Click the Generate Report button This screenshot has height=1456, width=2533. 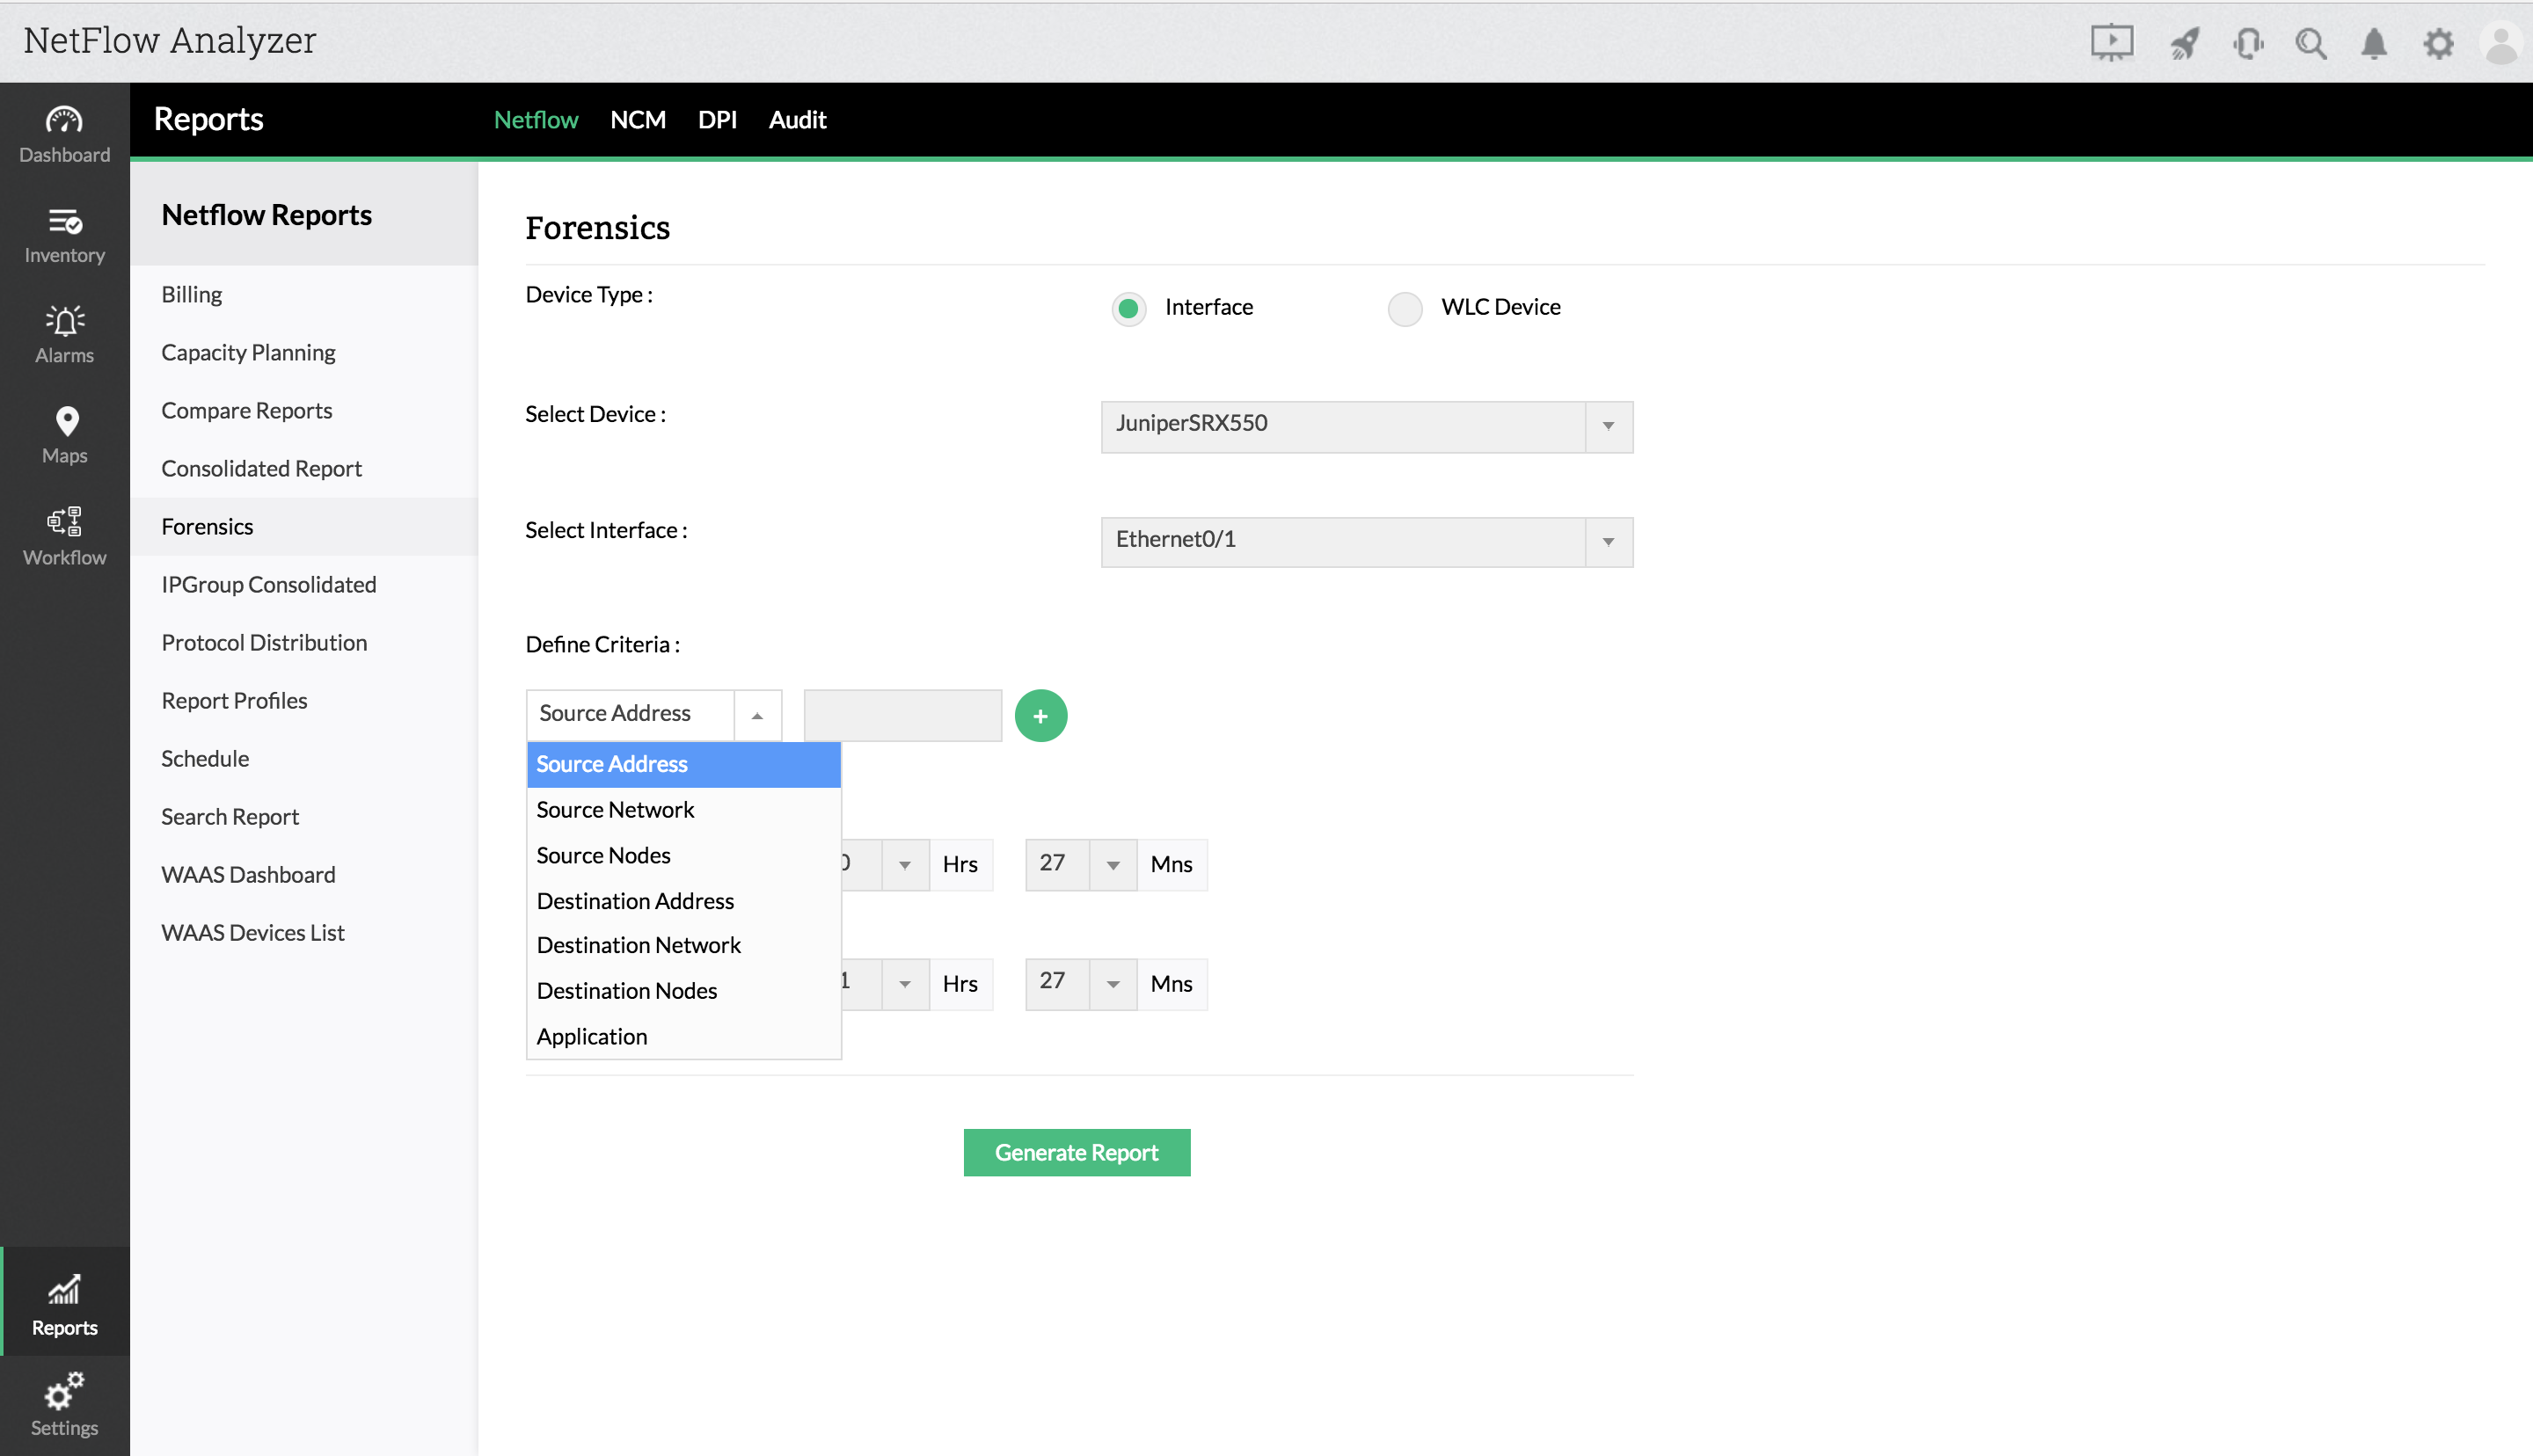click(x=1076, y=1152)
